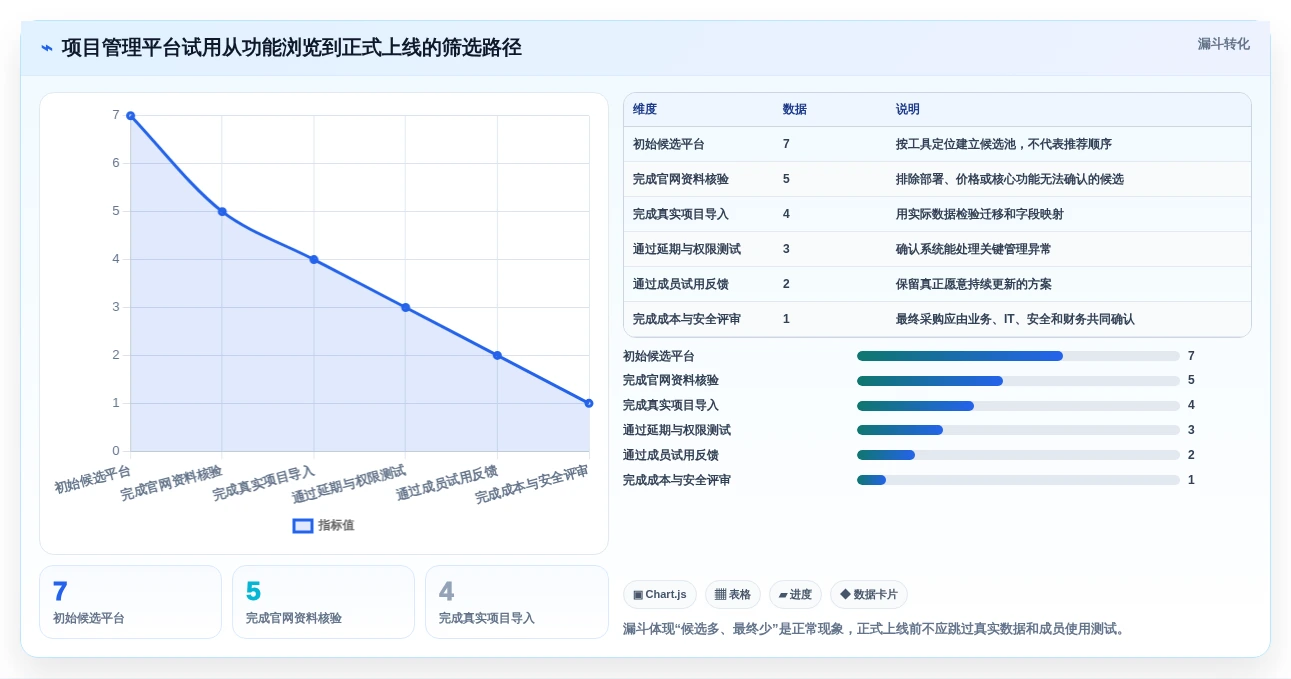This screenshot has height=679, width=1291.
Task: Click the chart data point at value 7
Action: [x=130, y=116]
